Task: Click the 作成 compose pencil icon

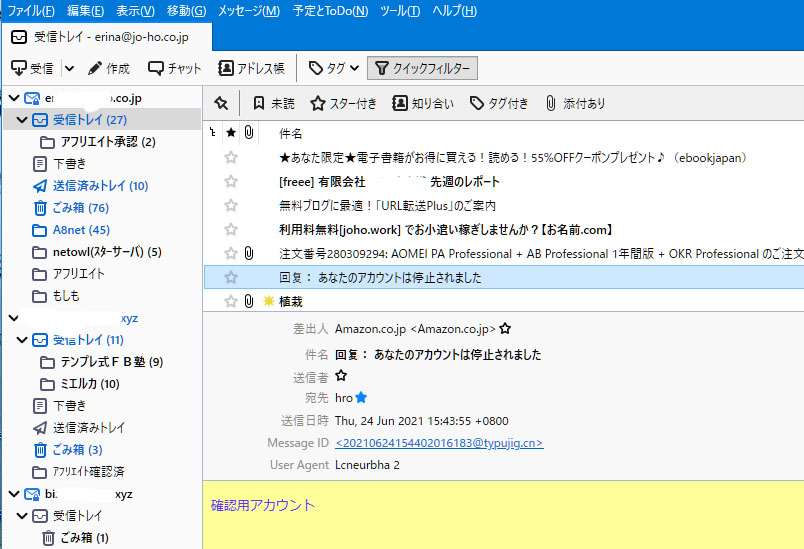Action: point(95,68)
